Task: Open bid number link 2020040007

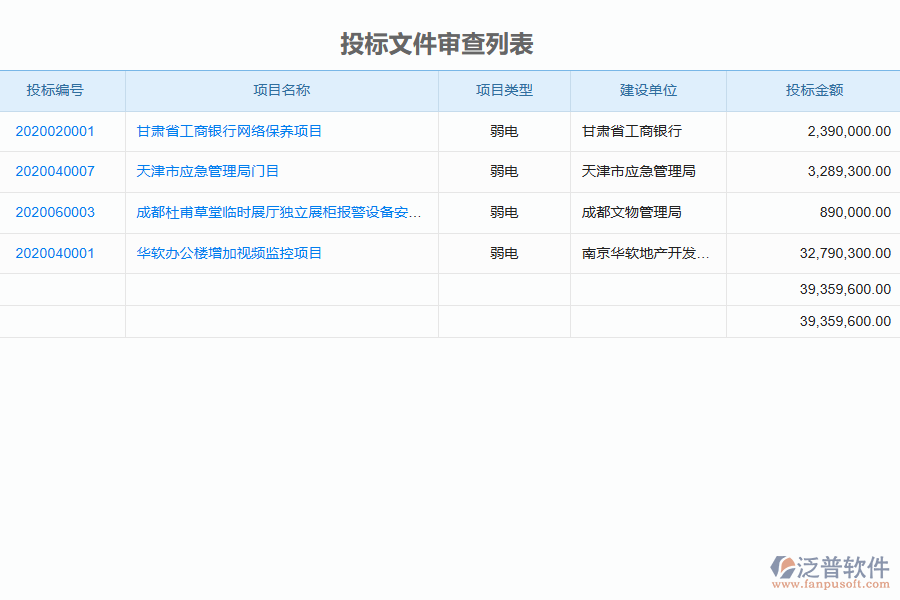Action: (53, 171)
